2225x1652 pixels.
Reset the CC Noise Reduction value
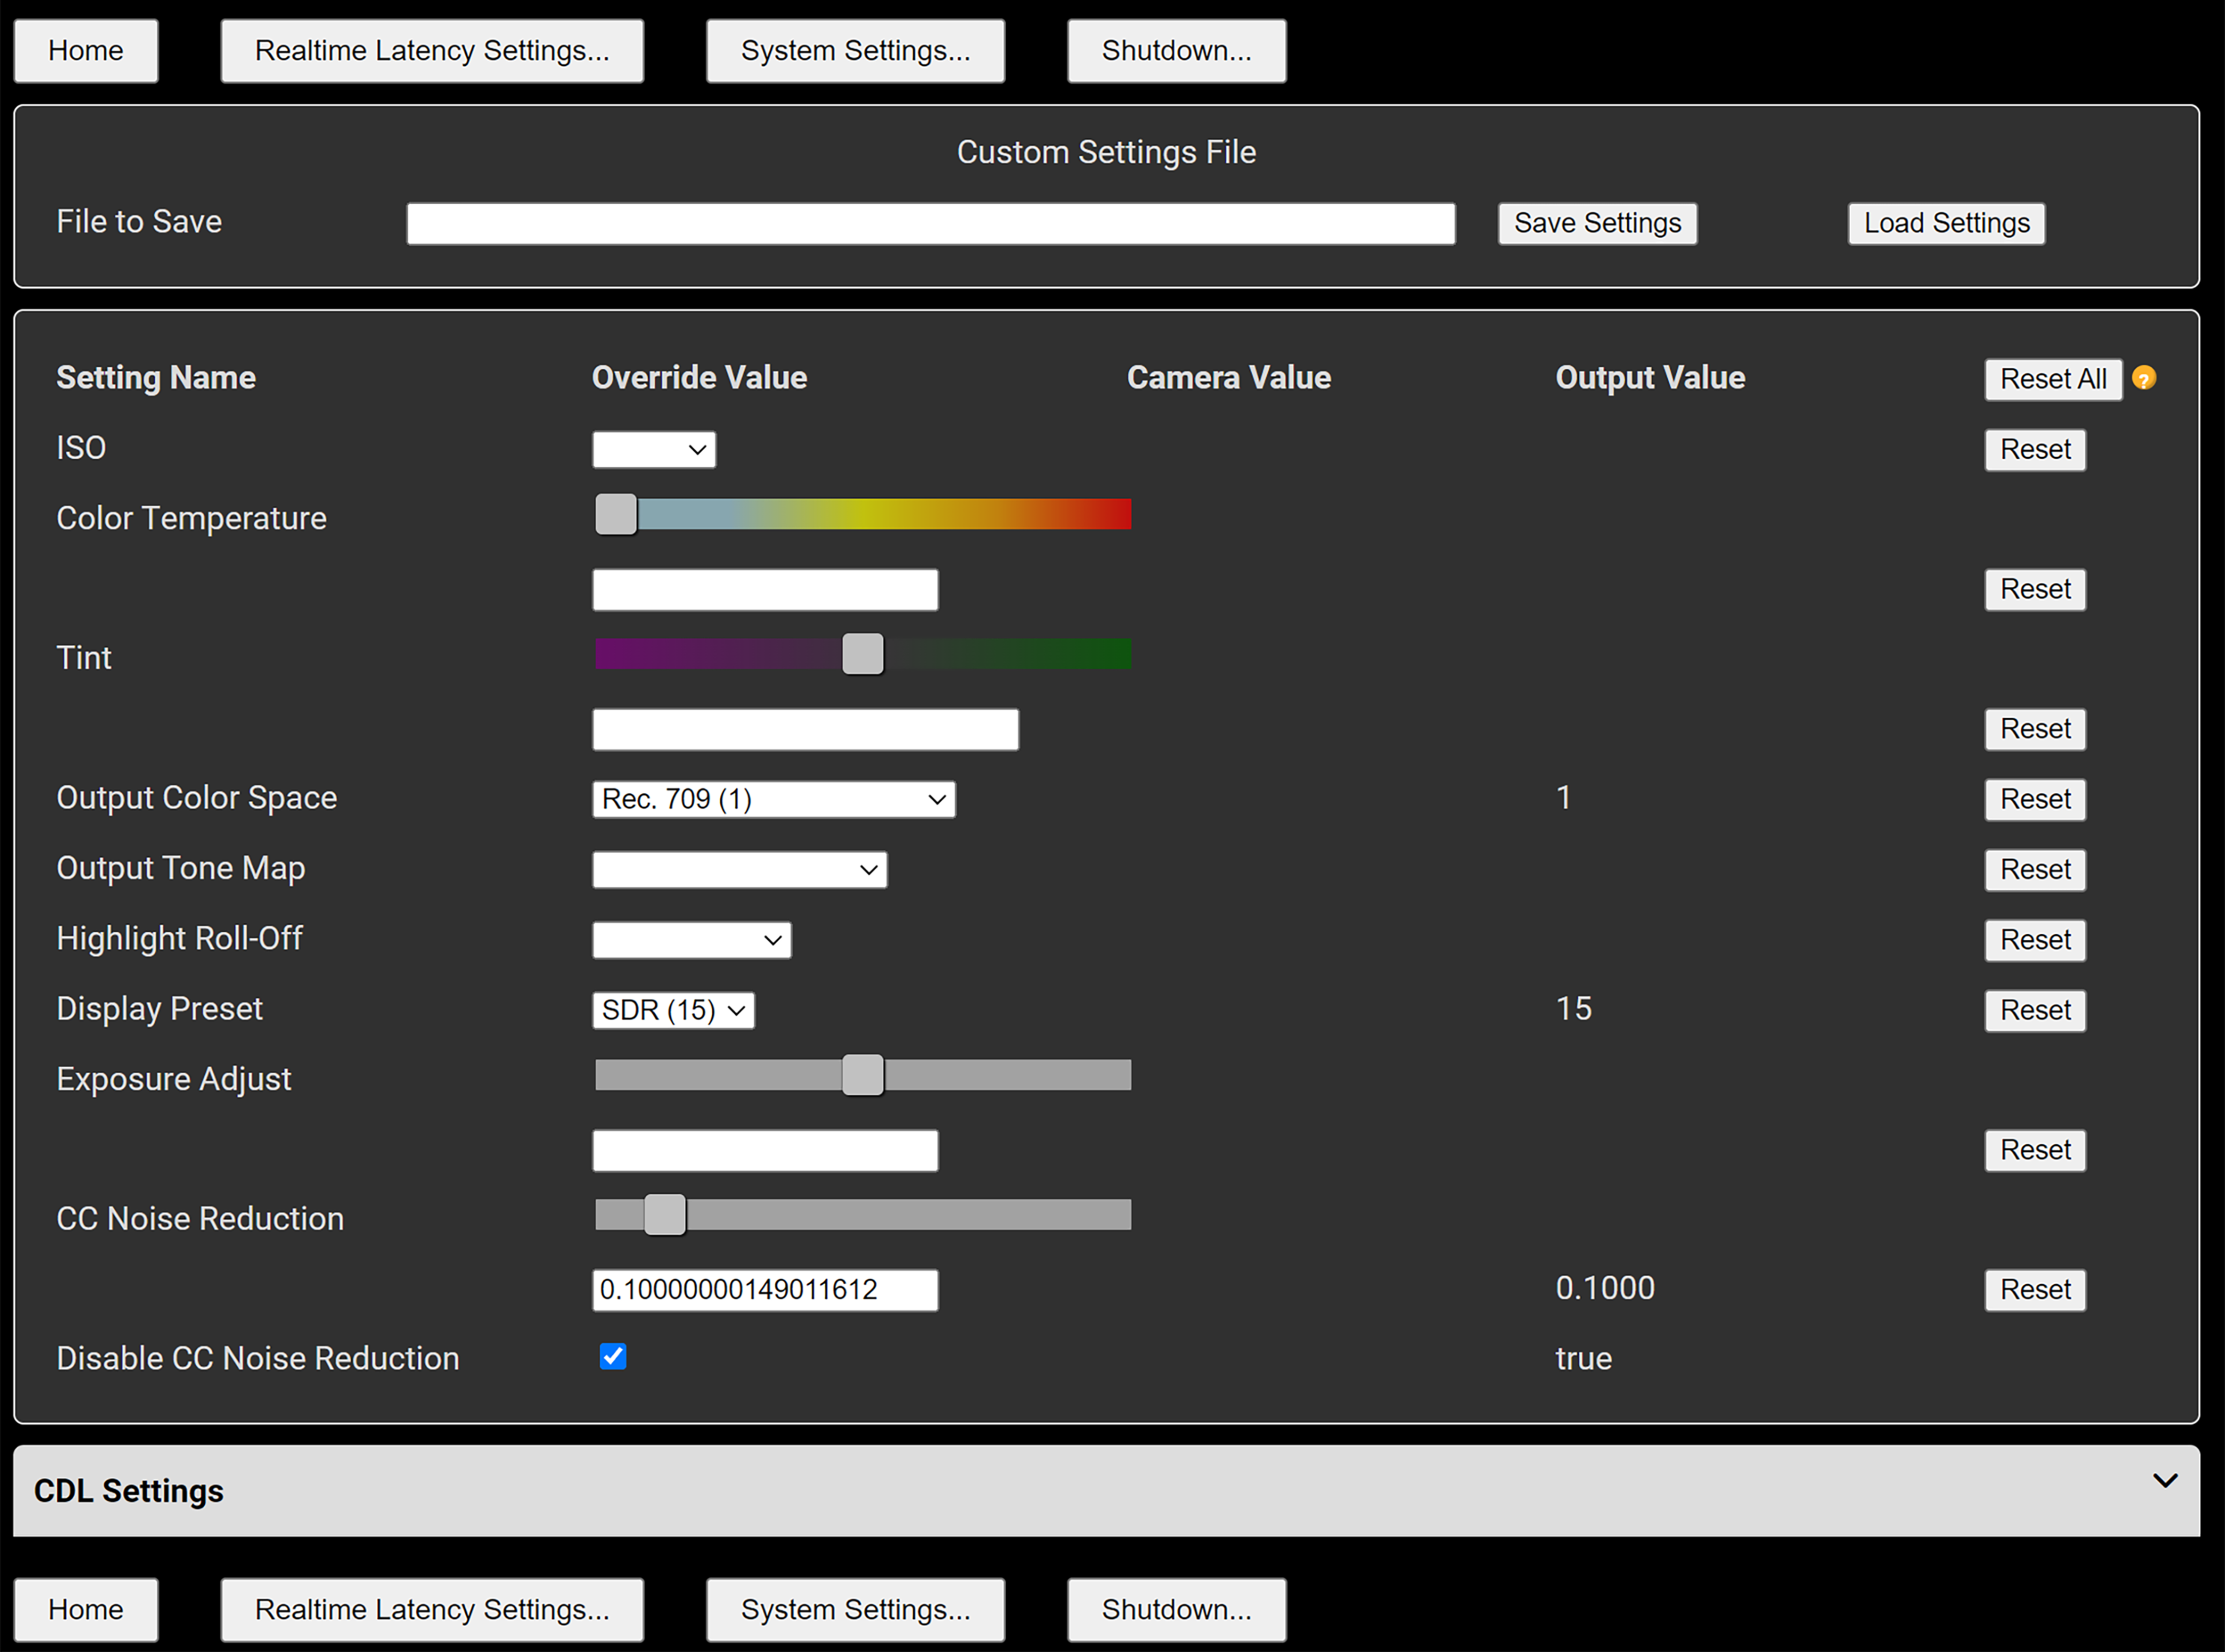[2034, 1289]
